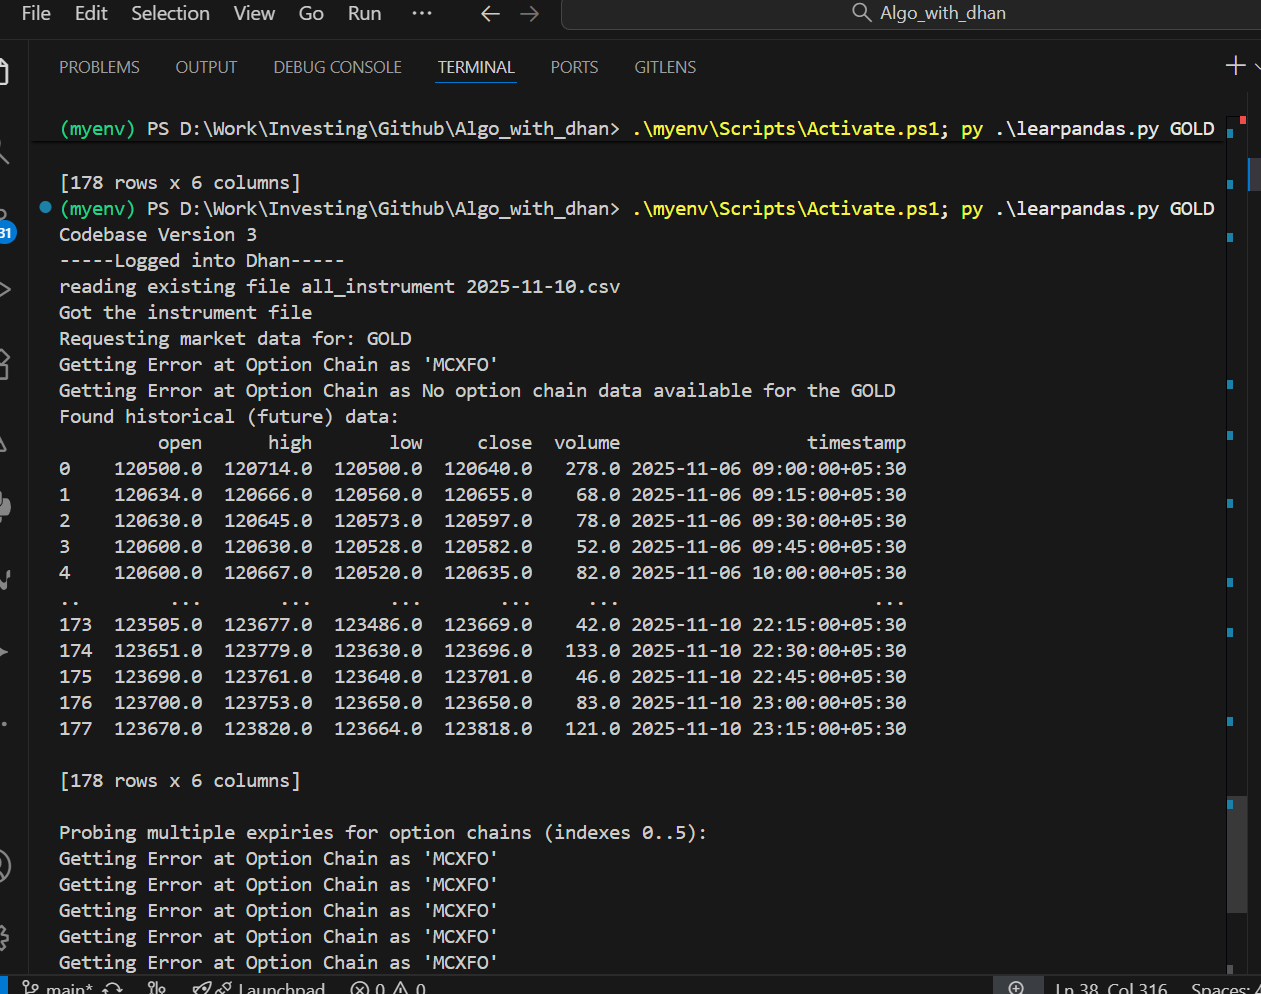
Task: Click the Go Back arrow
Action: coord(490,14)
